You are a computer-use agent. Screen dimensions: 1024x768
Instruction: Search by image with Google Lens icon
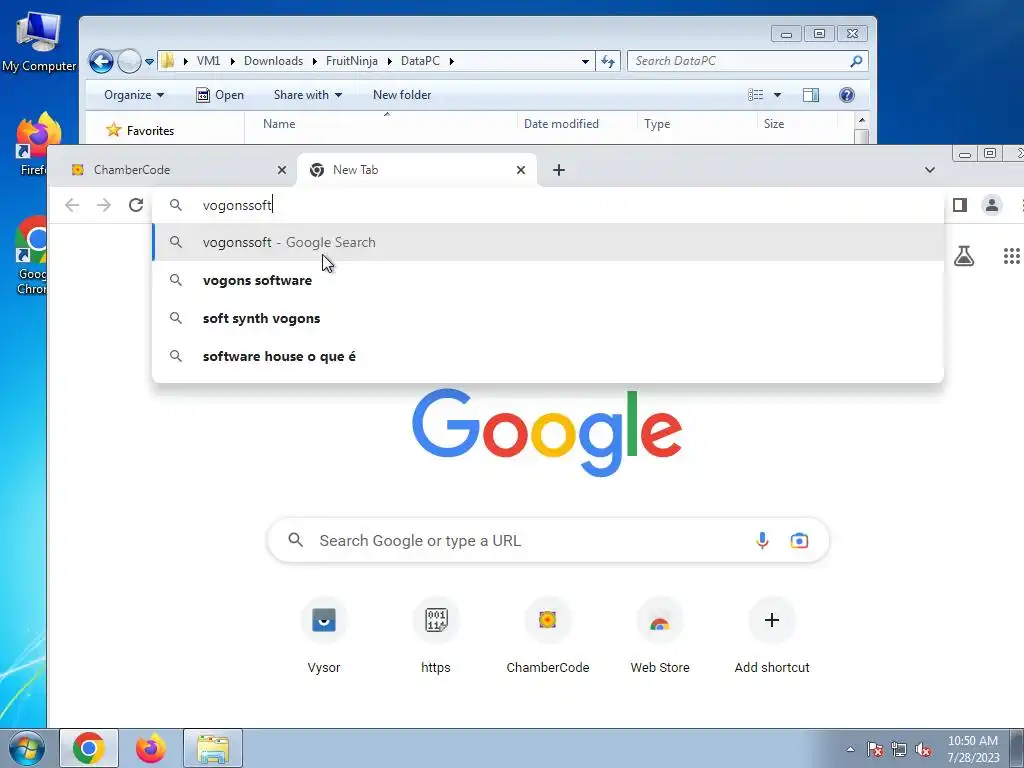click(x=799, y=541)
